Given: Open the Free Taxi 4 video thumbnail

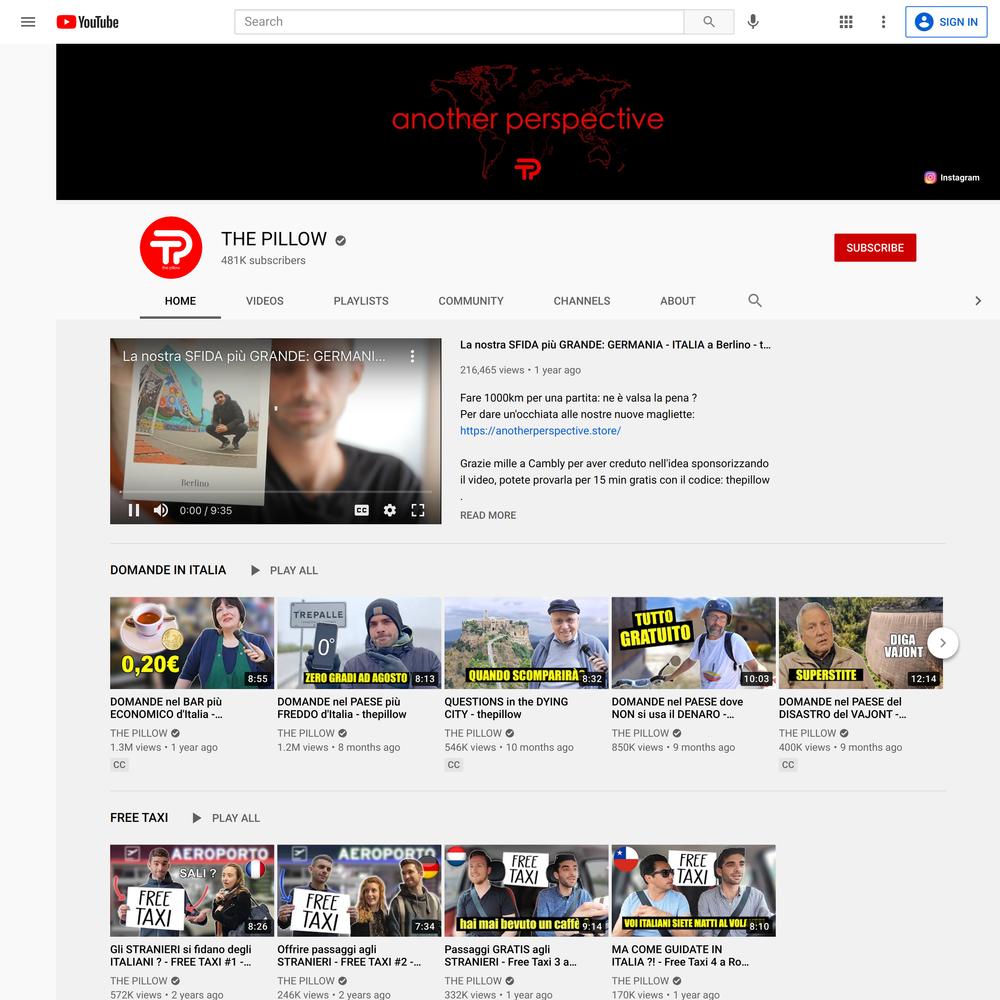Looking at the screenshot, I should [x=693, y=890].
